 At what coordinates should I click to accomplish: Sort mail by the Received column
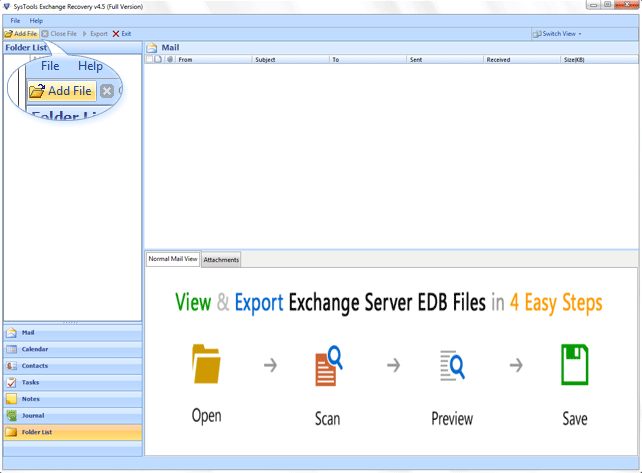[522, 60]
